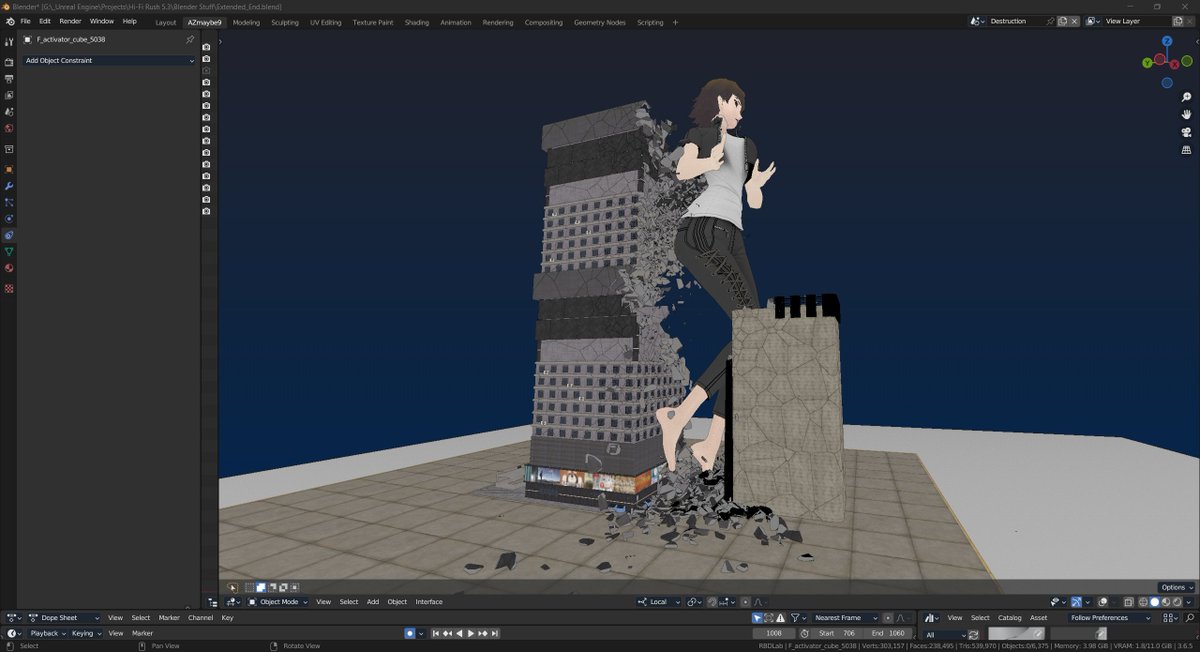The image size is (1200, 652).
Task: Click the End 1060 frame field
Action: tap(887, 633)
